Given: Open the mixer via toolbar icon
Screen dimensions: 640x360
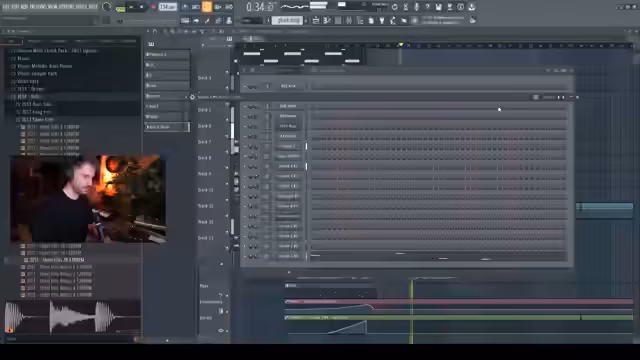Looking at the screenshot, I should (x=349, y=20).
